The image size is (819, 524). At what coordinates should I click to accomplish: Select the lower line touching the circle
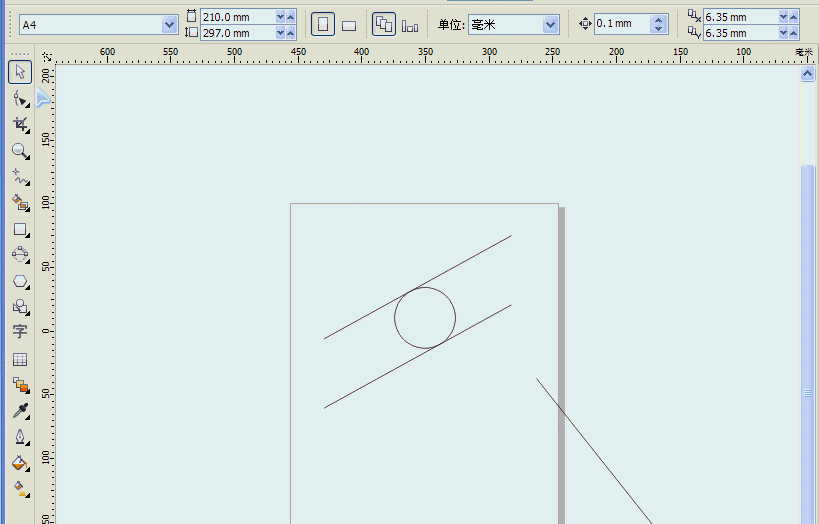(x=417, y=356)
